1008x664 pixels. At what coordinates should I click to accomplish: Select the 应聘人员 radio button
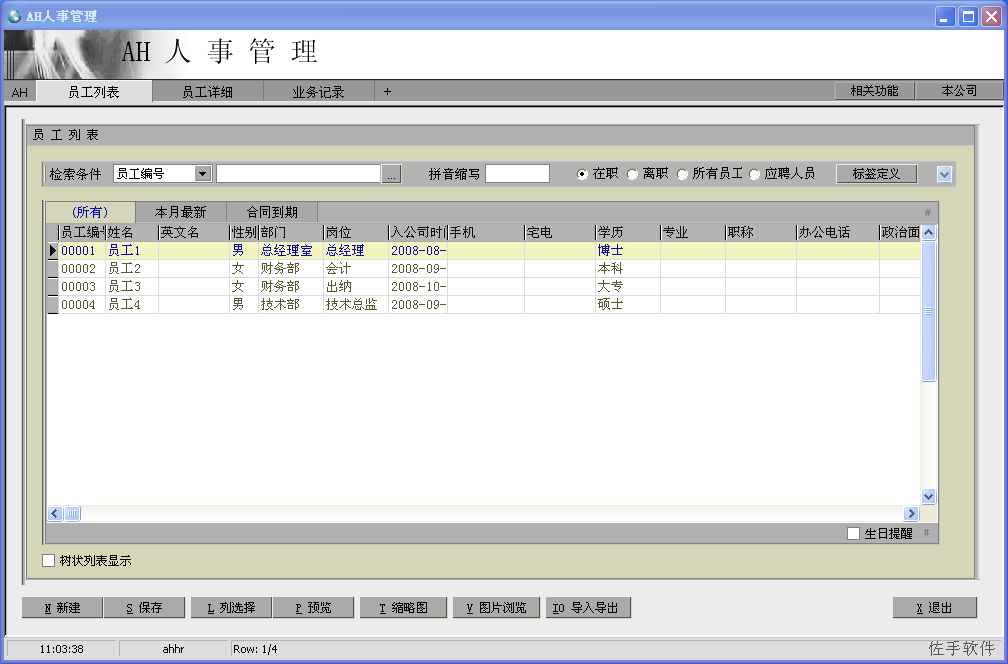tap(754, 174)
